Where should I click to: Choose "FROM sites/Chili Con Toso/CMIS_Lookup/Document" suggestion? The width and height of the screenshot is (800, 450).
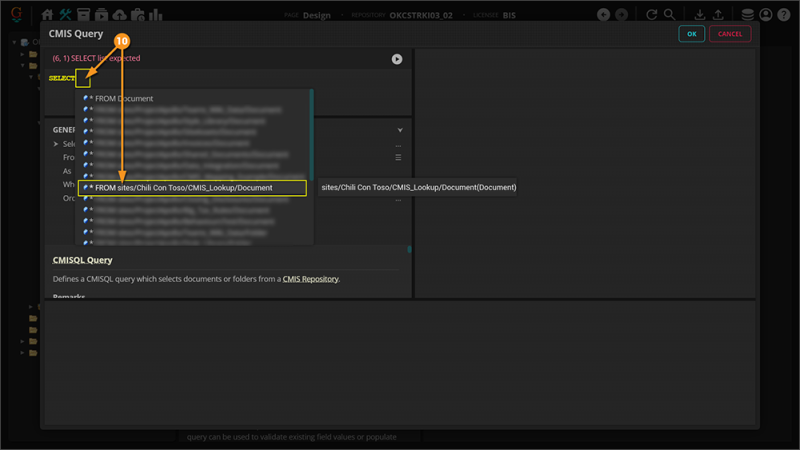[192, 188]
